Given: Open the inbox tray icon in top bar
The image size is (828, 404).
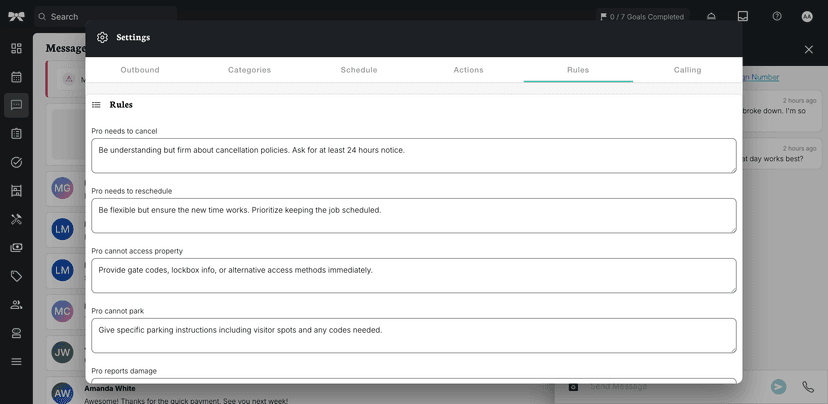Looking at the screenshot, I should pyautogui.click(x=743, y=16).
